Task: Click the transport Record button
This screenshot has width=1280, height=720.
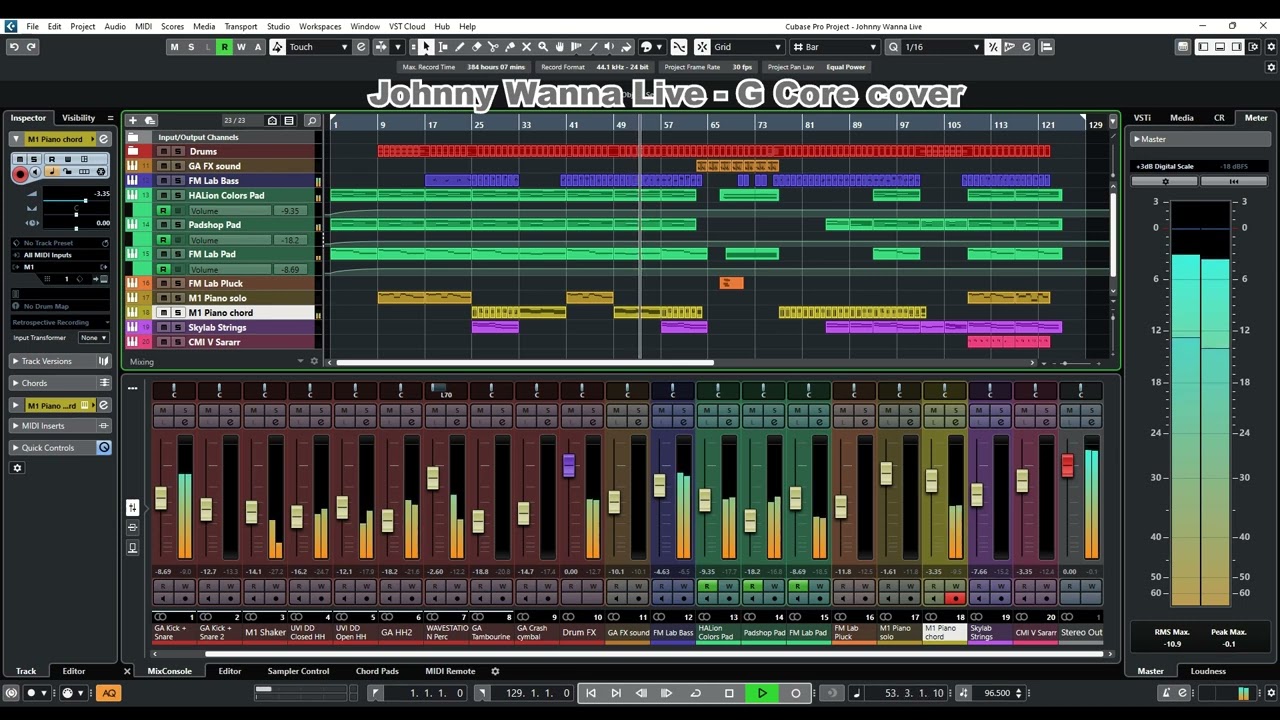Action: coord(796,693)
